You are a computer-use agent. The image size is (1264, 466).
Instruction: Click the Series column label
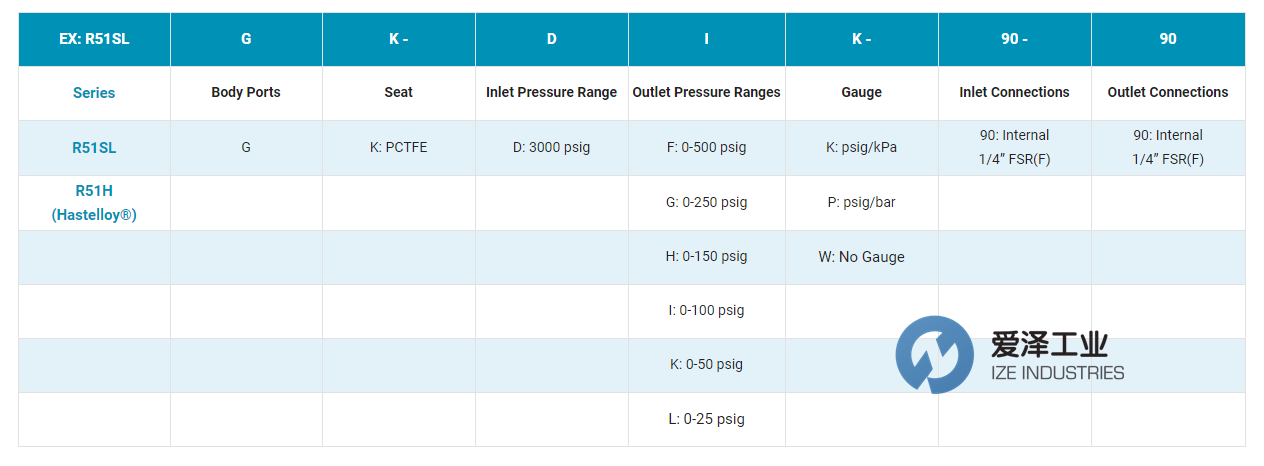(x=94, y=93)
